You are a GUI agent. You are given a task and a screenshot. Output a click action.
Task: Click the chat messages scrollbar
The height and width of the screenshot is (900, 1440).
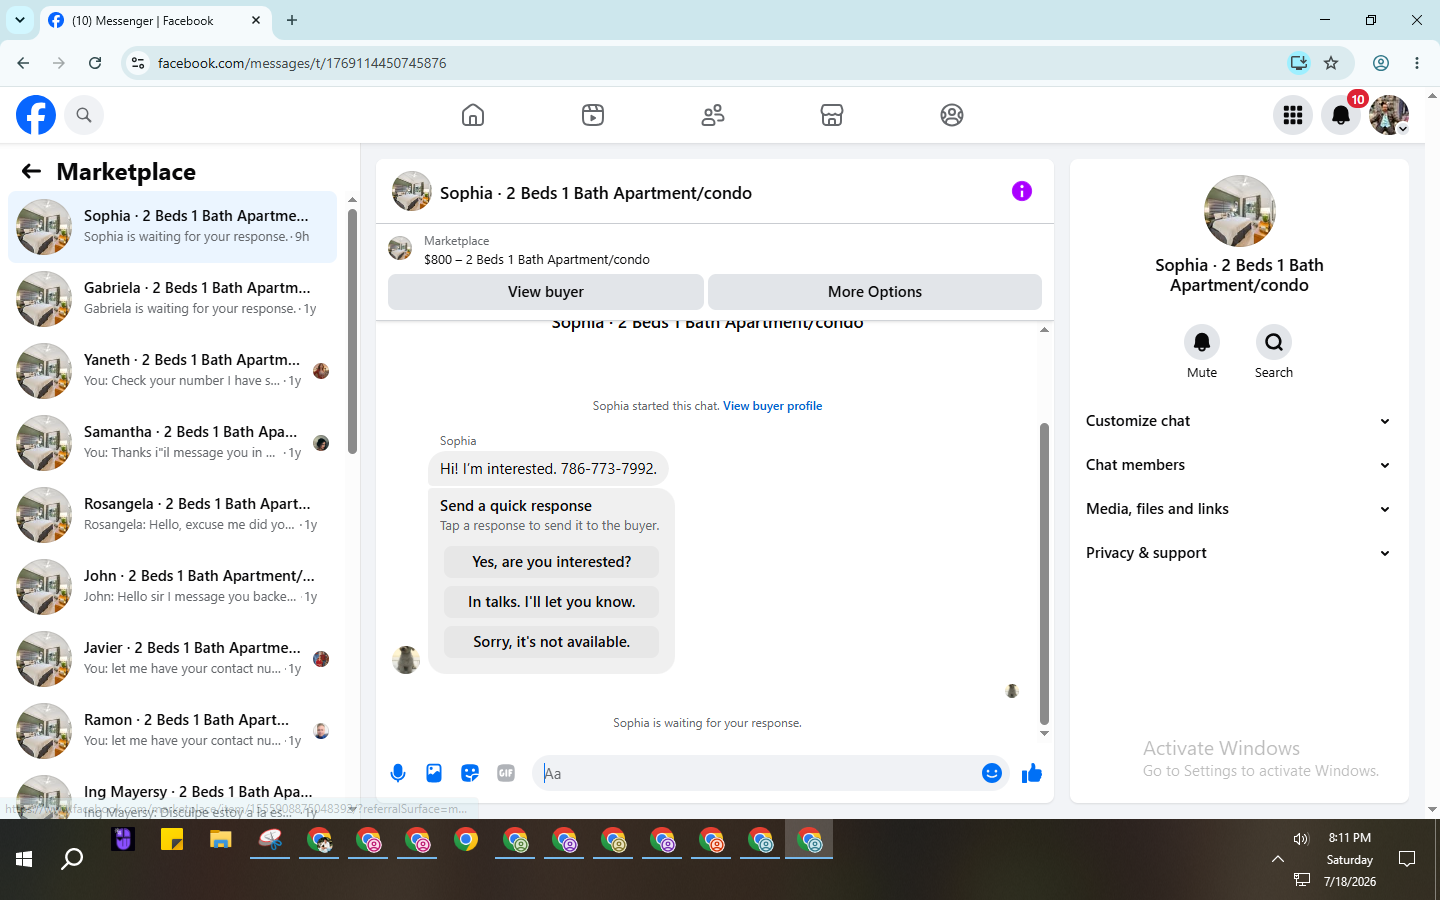(x=1044, y=573)
